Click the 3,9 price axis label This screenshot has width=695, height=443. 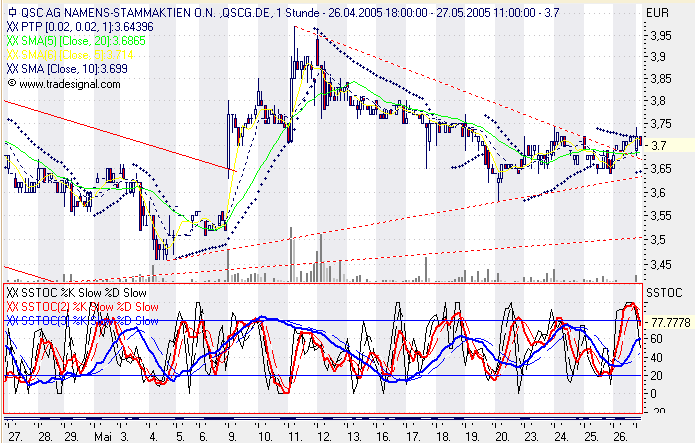(658, 57)
